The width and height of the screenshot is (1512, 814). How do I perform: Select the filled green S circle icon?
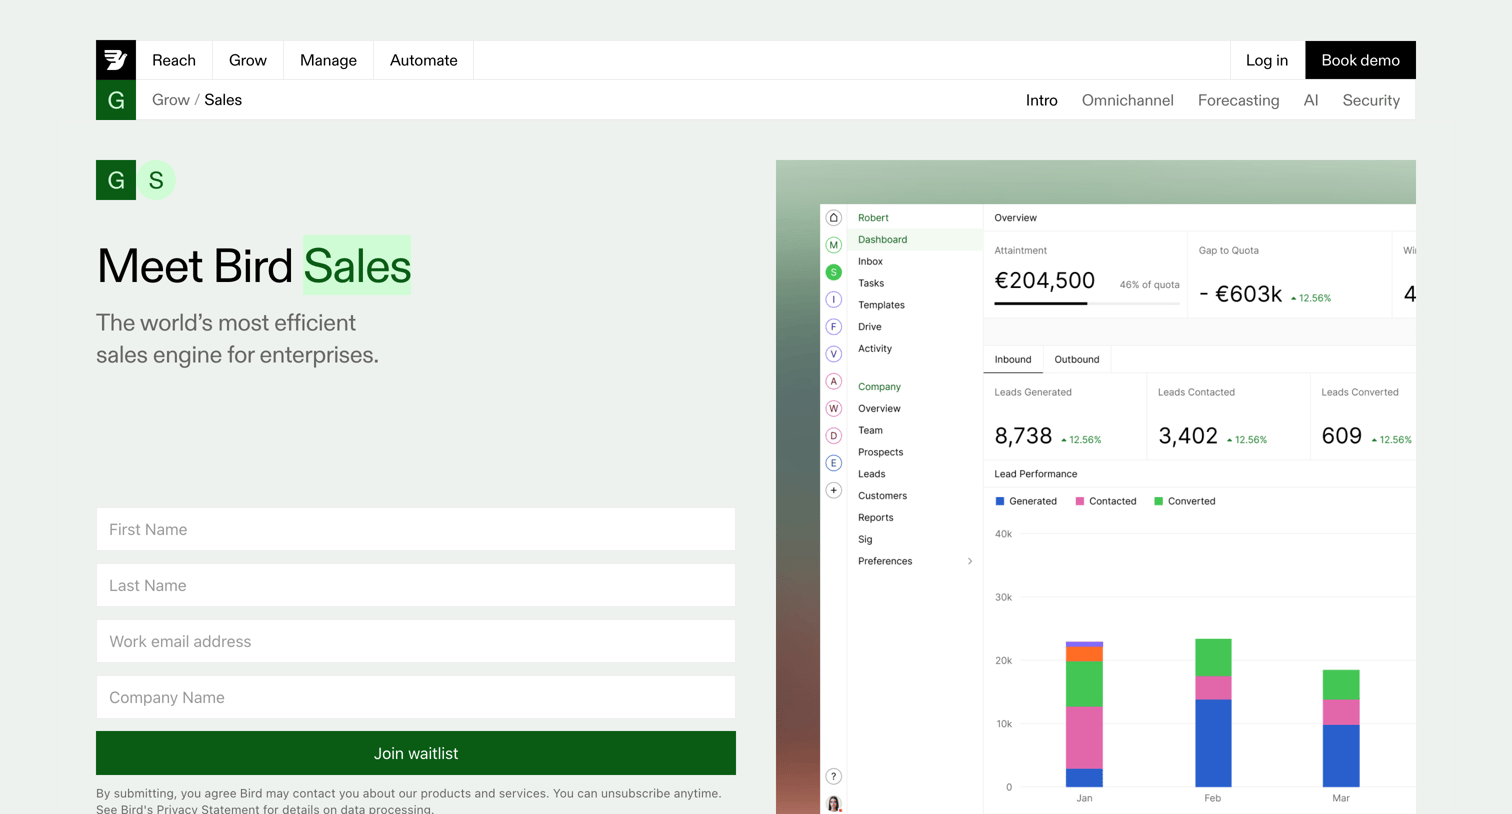pos(834,272)
